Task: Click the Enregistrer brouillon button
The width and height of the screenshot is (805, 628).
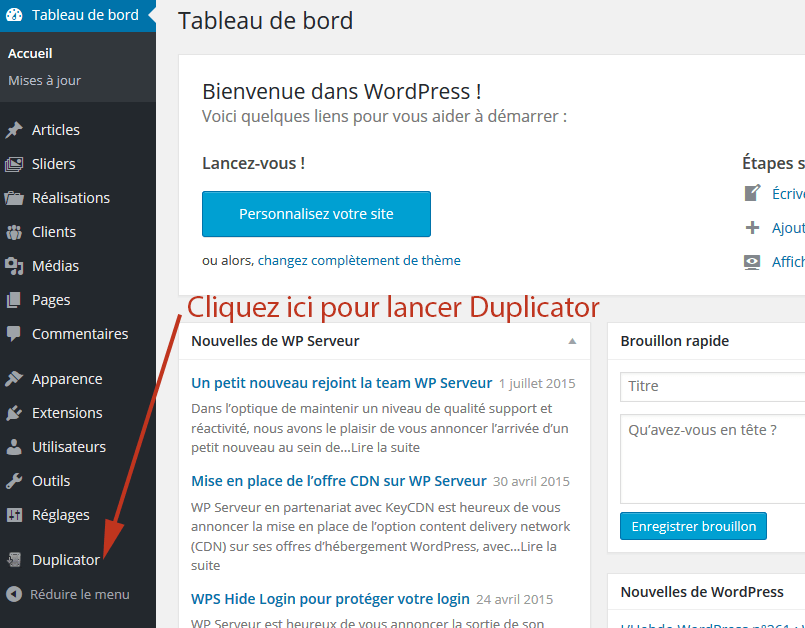Action: click(x=694, y=526)
